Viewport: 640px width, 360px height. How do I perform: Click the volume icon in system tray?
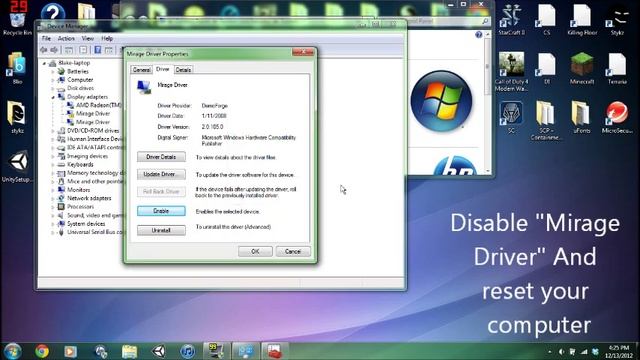click(561, 351)
